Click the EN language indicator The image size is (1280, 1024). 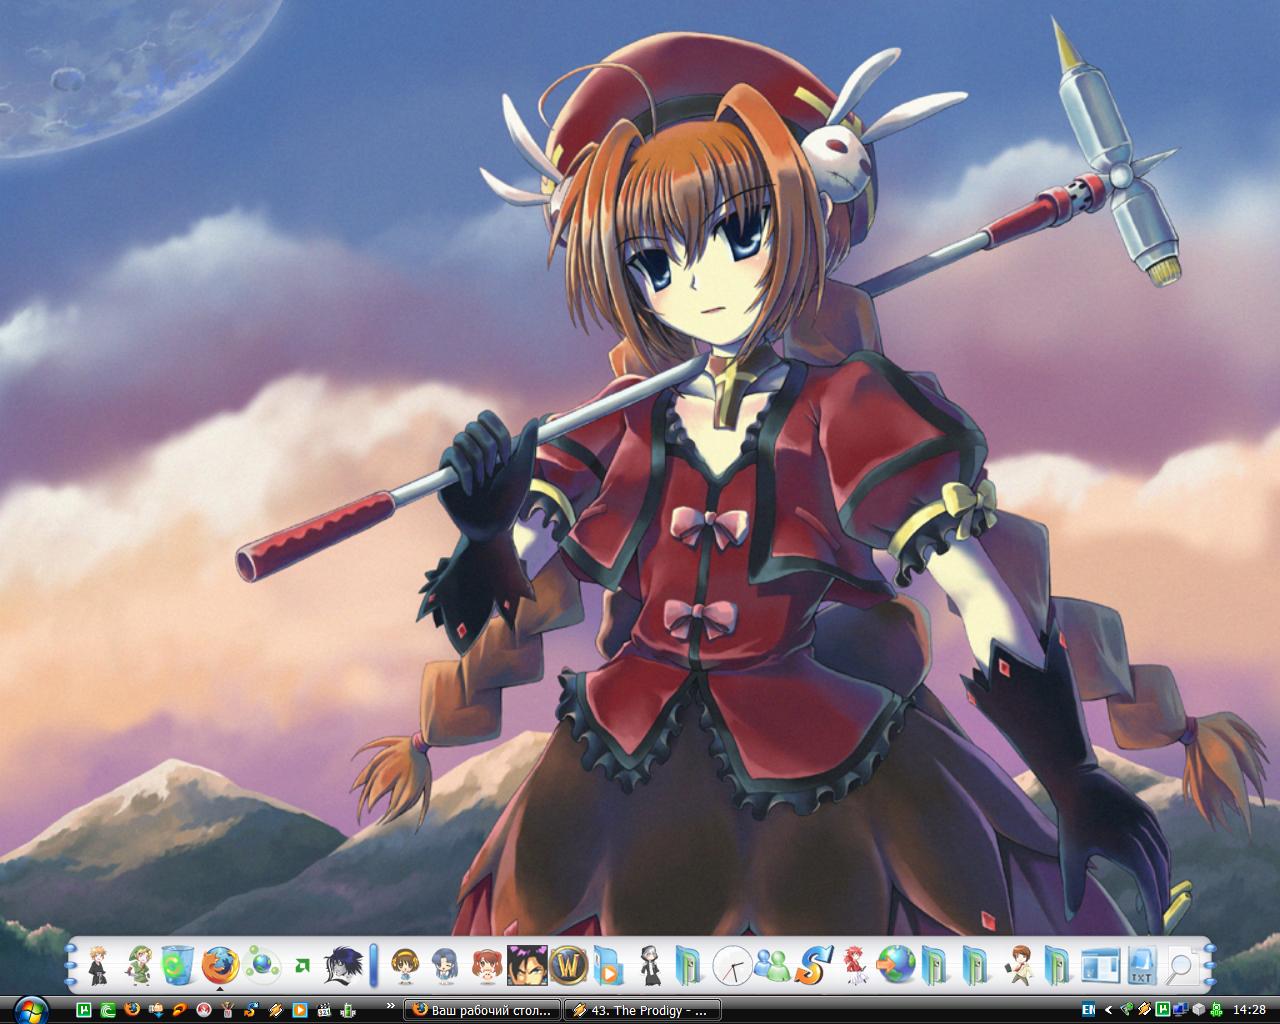(x=1088, y=1010)
